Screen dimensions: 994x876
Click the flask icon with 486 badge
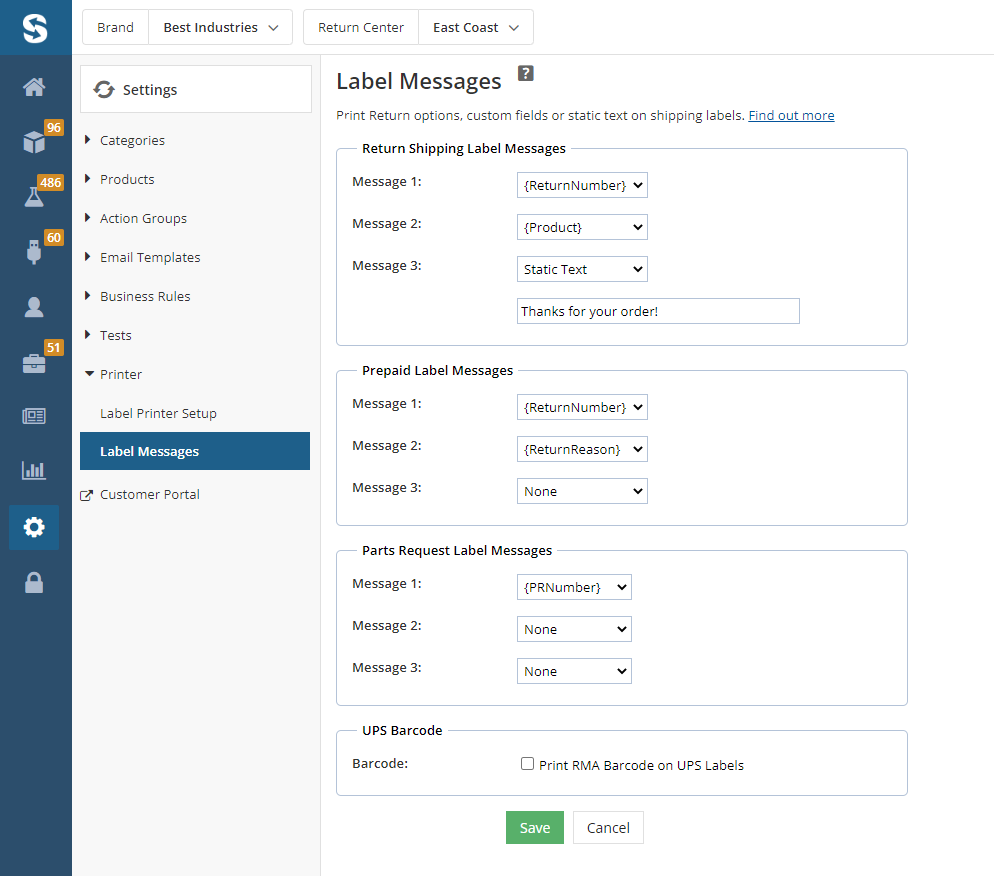point(34,196)
